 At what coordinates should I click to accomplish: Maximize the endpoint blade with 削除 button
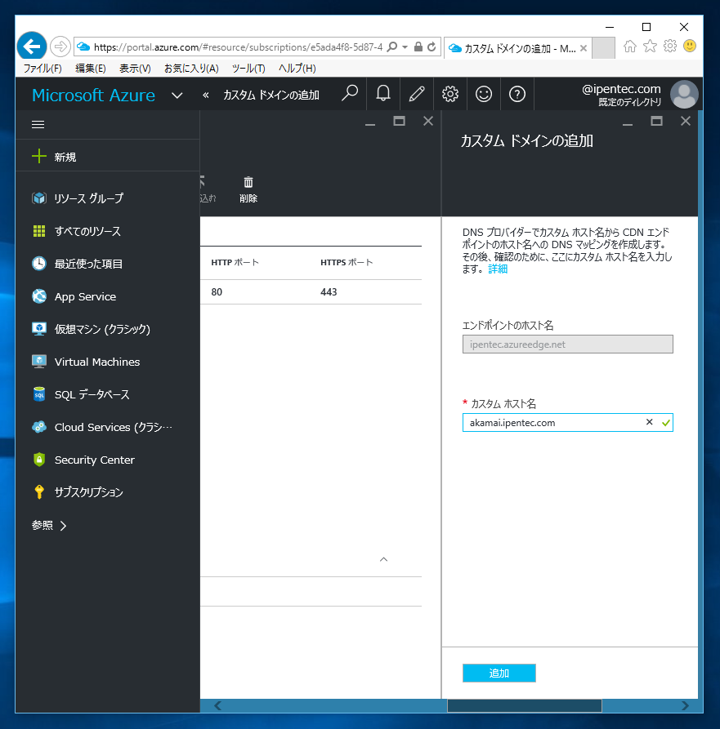(399, 121)
